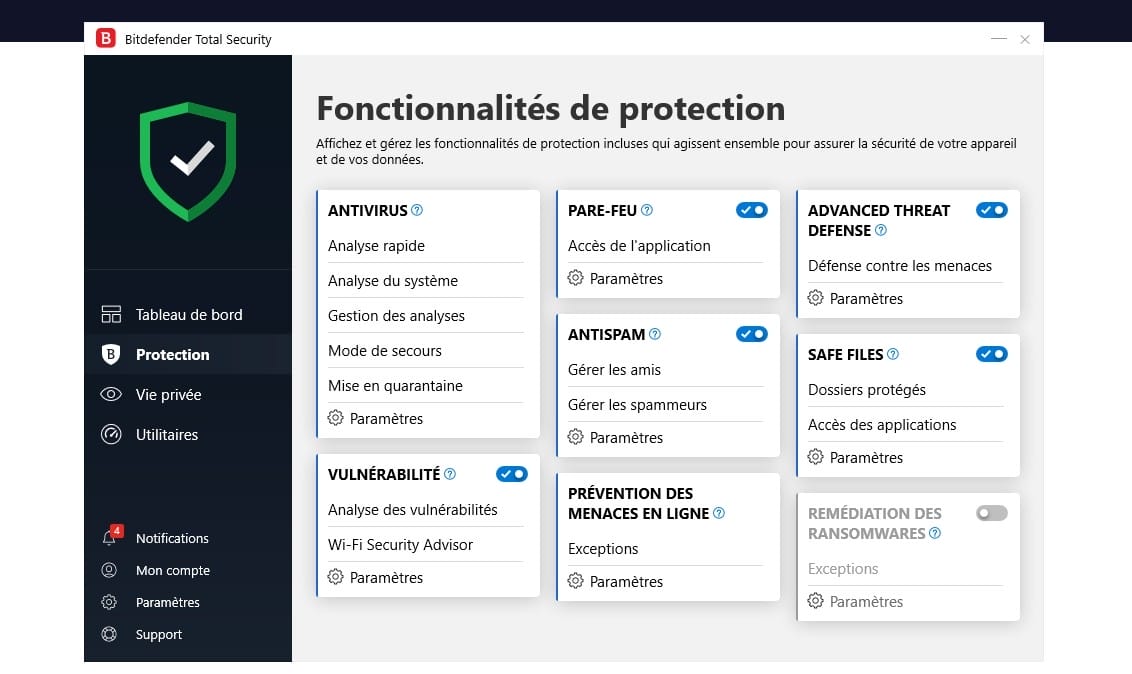1132x674 pixels.
Task: Click gear icon in Advanced Threat Defense card
Action: pos(815,298)
